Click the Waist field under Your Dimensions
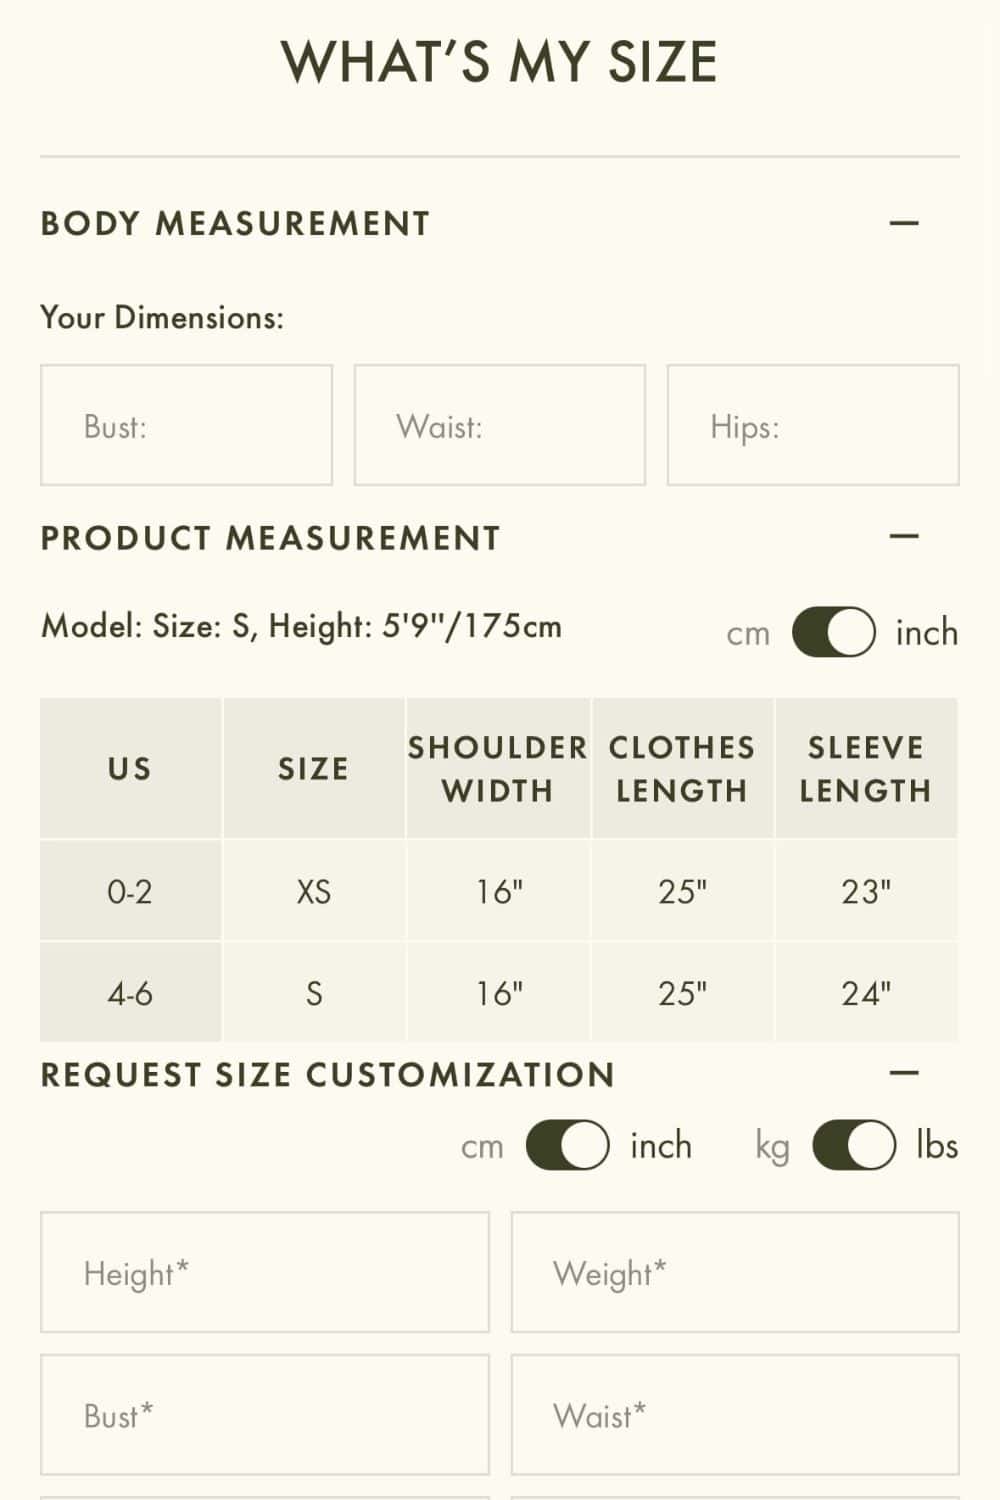Image resolution: width=1000 pixels, height=1500 pixels. coord(500,426)
